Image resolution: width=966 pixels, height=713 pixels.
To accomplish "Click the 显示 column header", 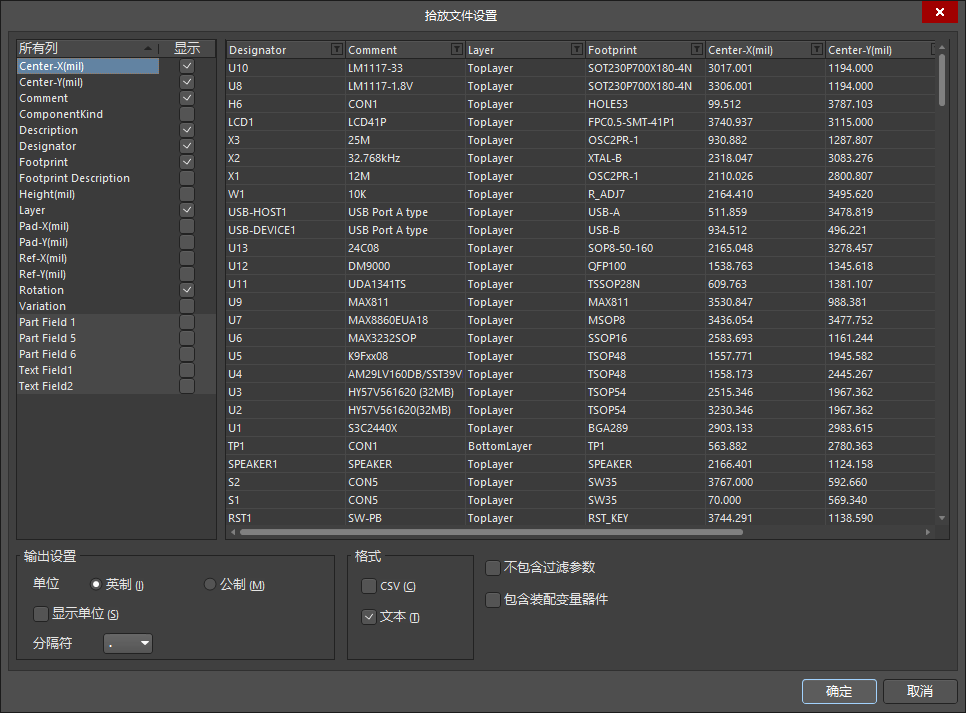I will 187,48.
